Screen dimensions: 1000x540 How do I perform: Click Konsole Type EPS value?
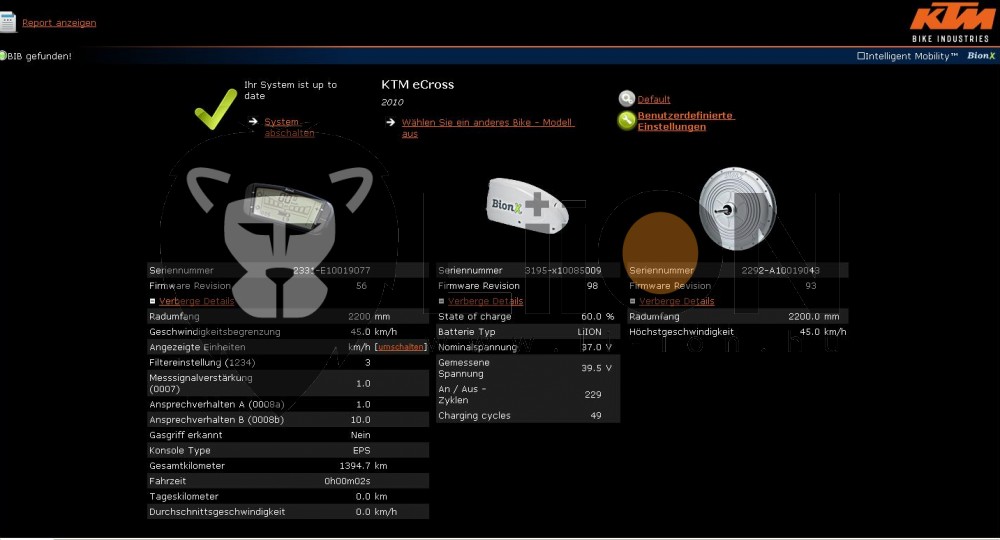click(362, 450)
